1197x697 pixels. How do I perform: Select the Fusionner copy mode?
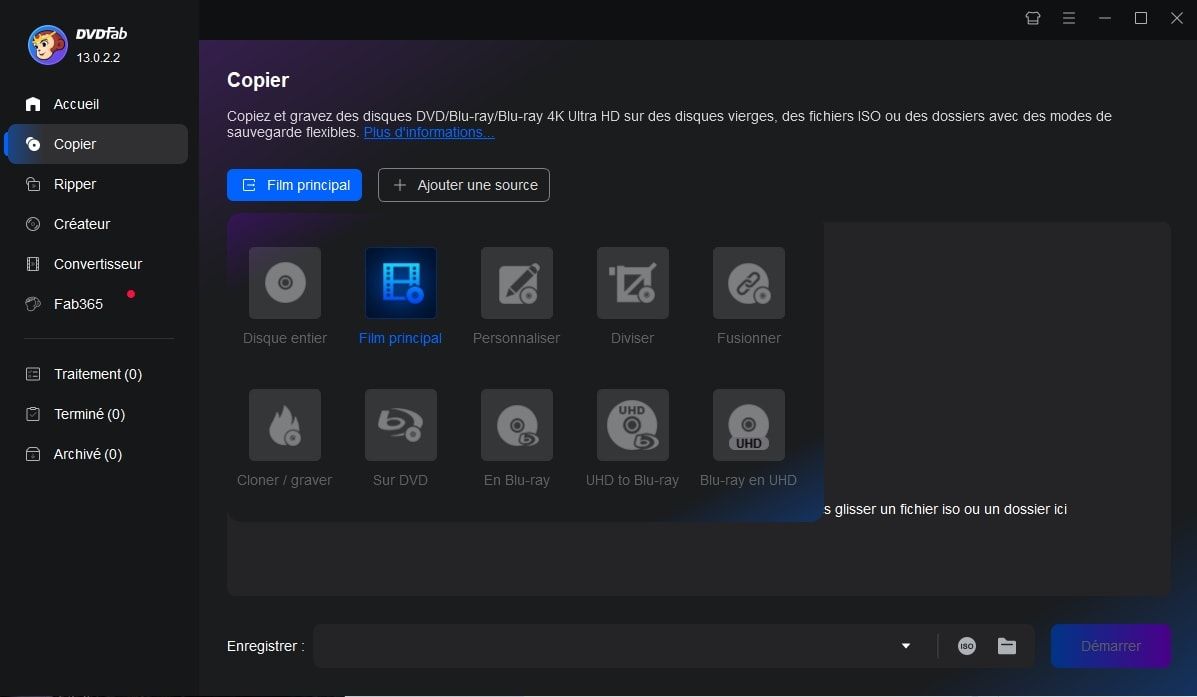coord(749,282)
